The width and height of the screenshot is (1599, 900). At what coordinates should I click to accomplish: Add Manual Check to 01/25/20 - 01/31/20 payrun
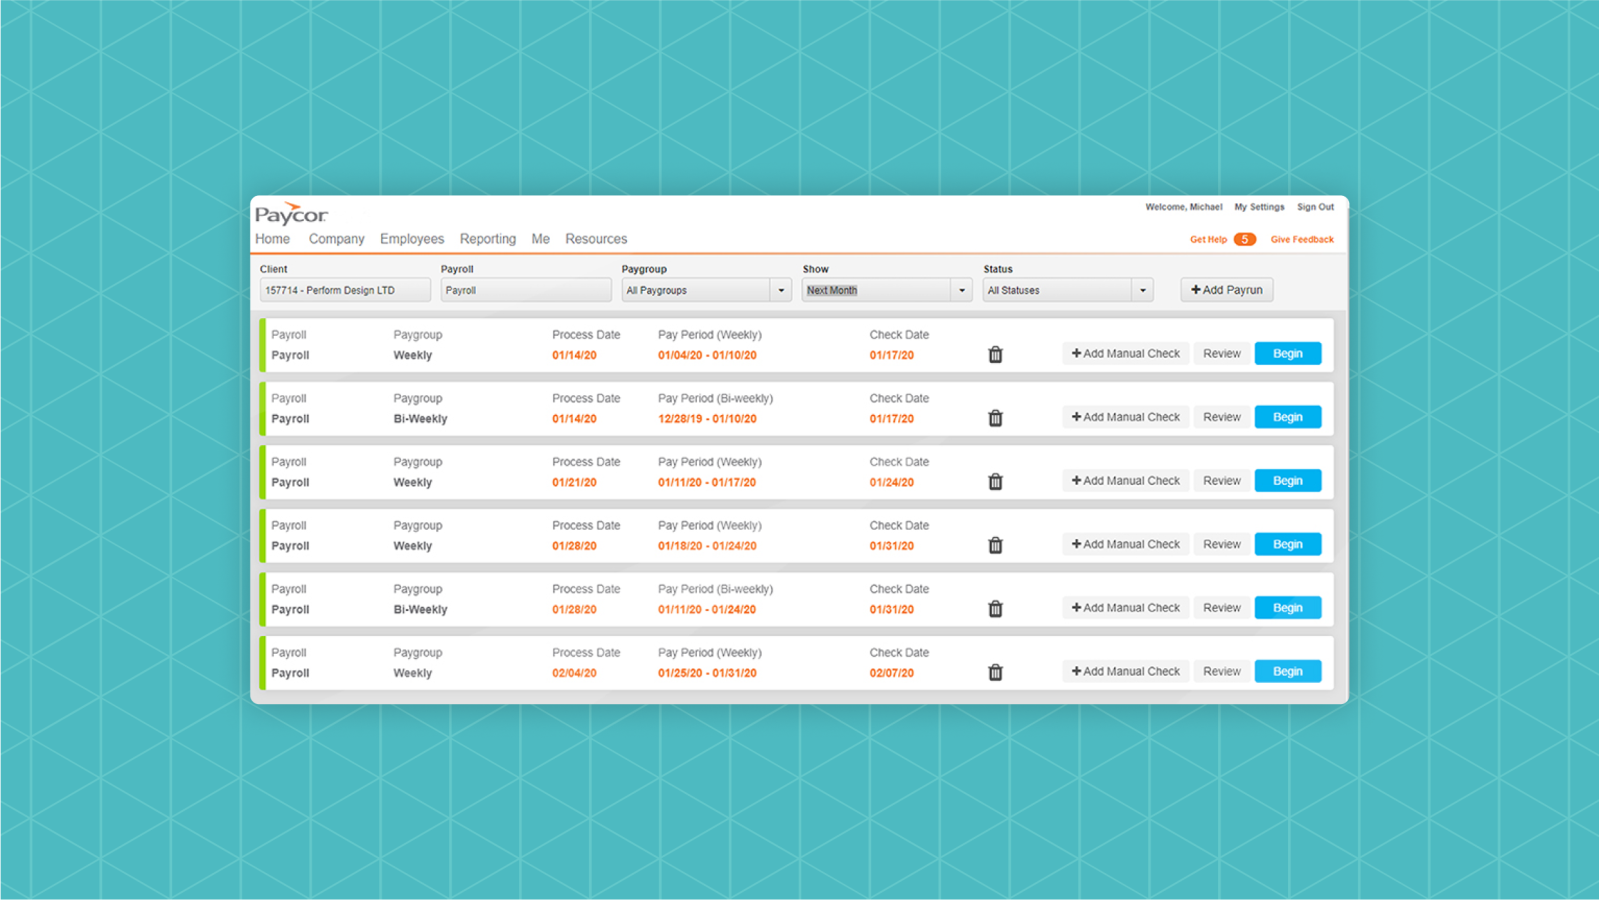1126,671
